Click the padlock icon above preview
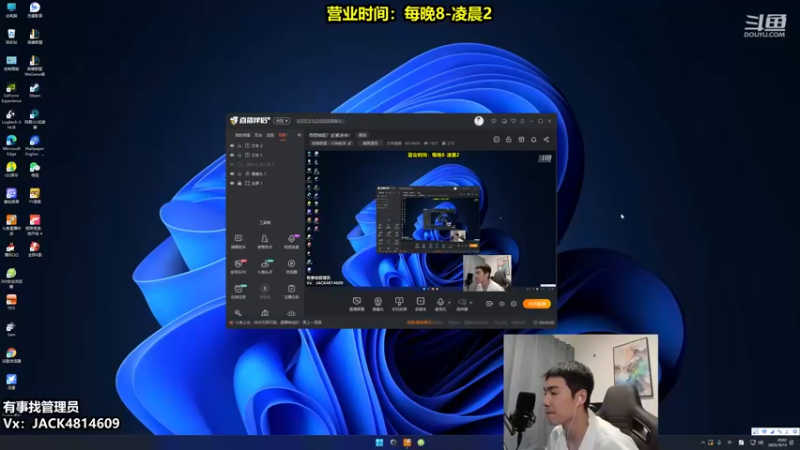This screenshot has width=800, height=450. (x=509, y=139)
